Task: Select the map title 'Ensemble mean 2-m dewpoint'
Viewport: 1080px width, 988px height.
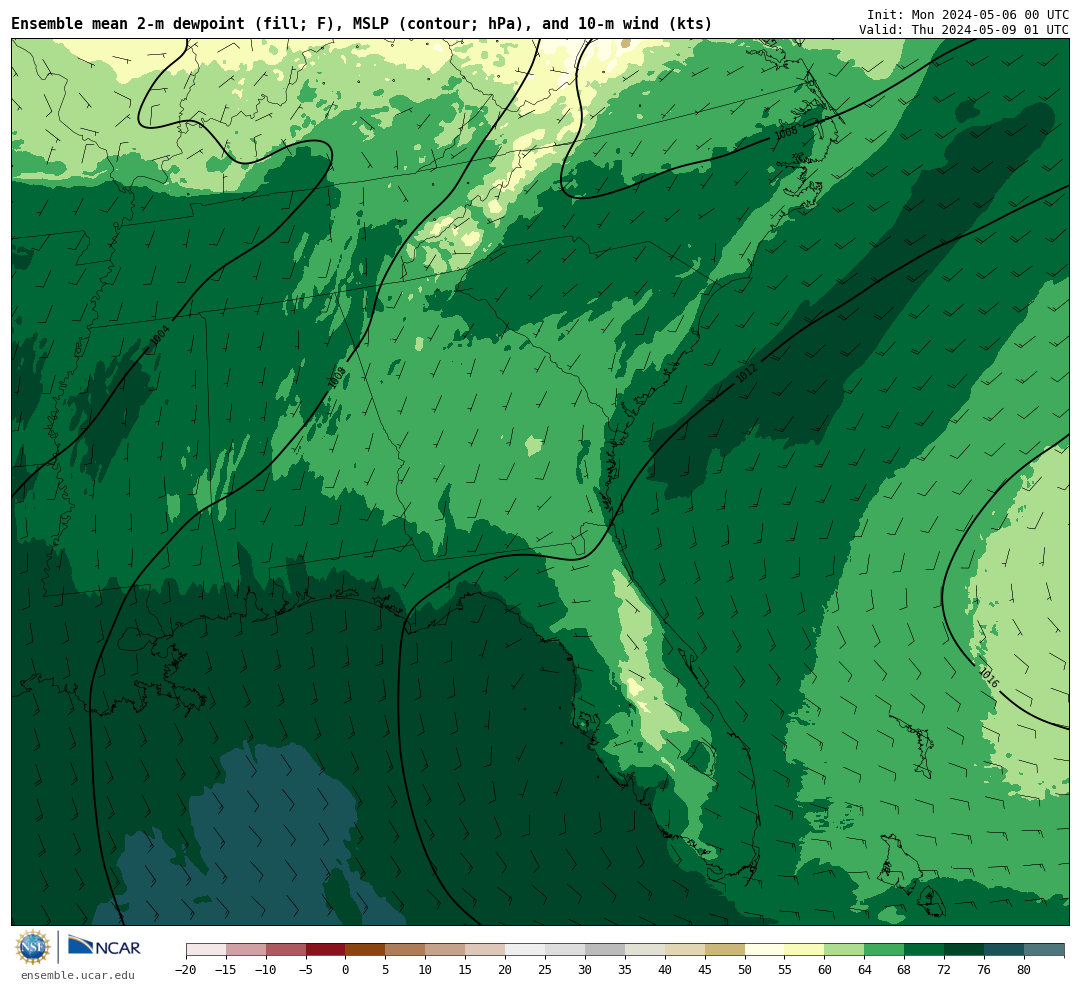Action: (x=128, y=24)
